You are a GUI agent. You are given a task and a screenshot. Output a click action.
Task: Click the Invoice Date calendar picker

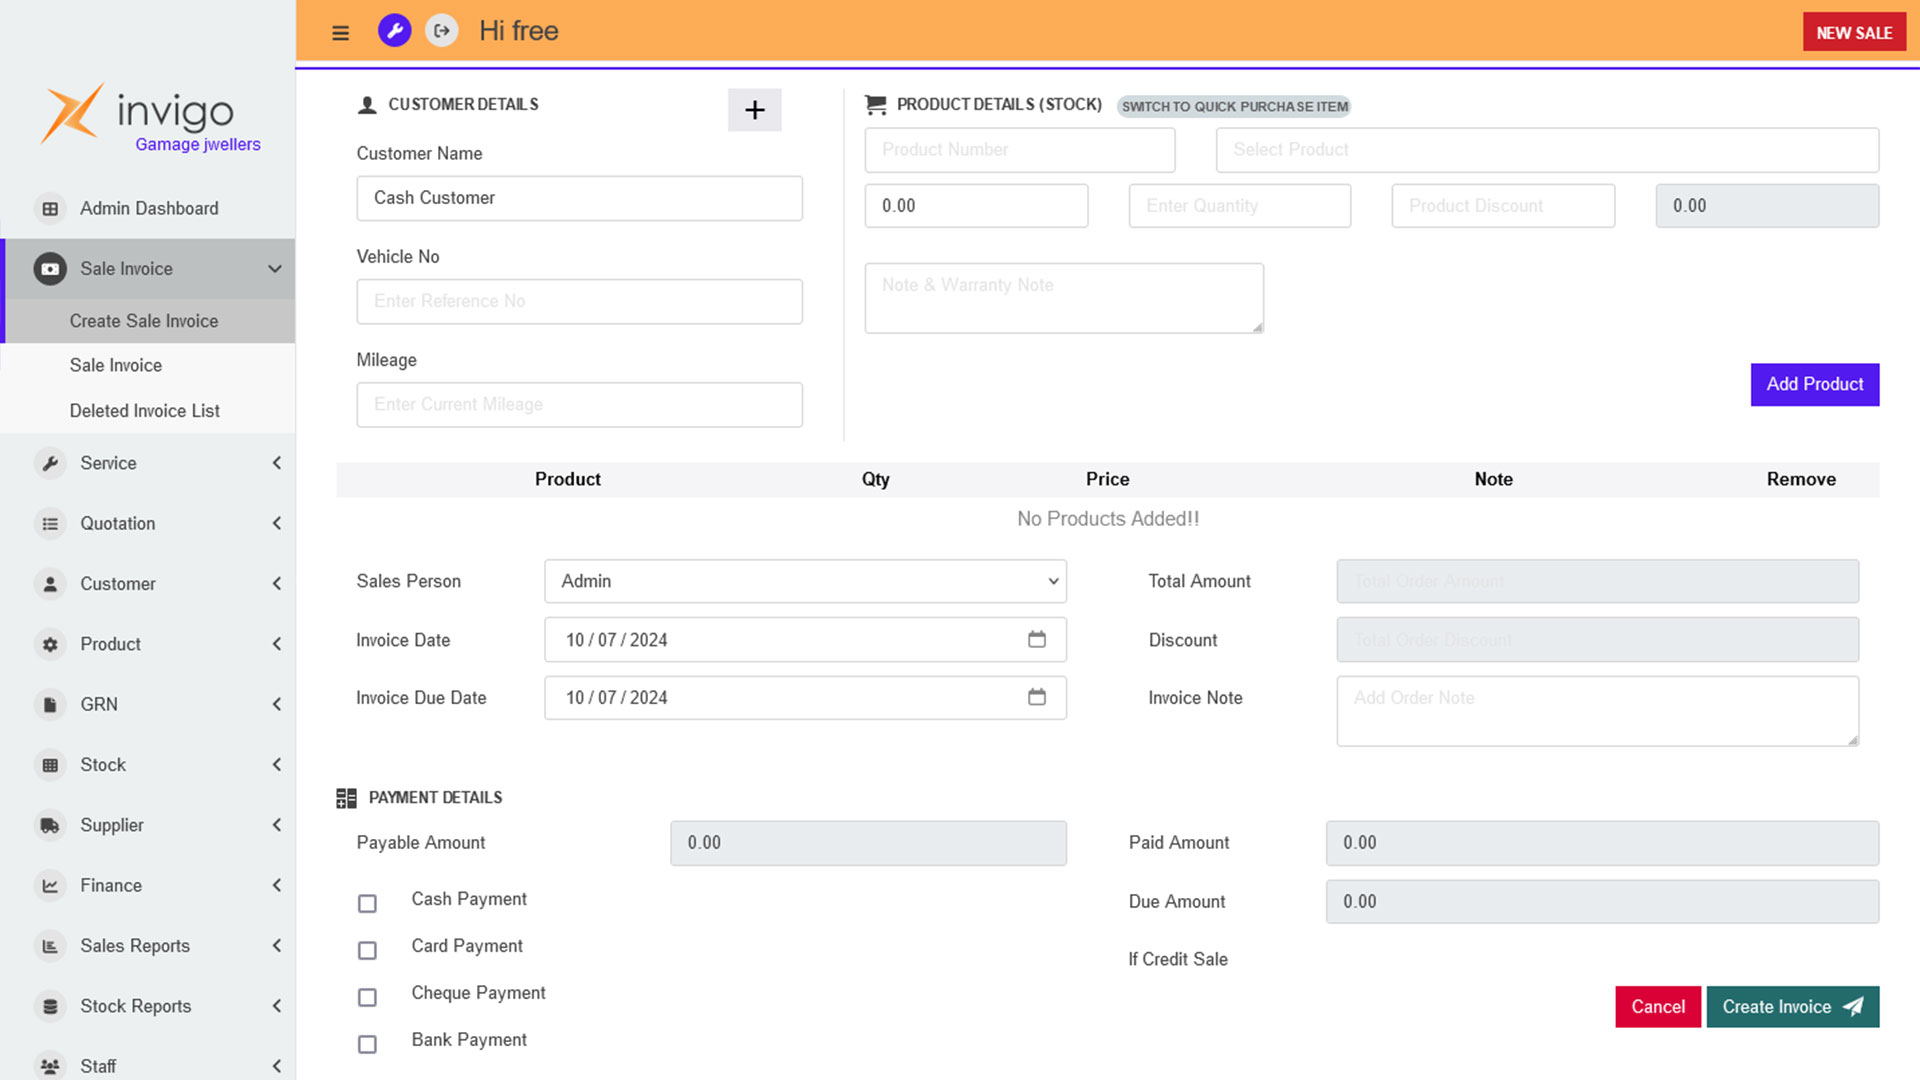pyautogui.click(x=1040, y=640)
